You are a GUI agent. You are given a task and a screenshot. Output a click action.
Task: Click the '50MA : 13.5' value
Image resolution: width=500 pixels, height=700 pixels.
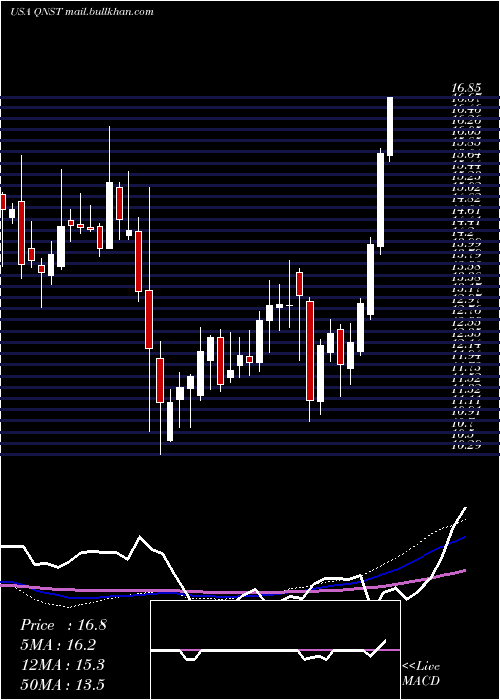tap(63, 685)
